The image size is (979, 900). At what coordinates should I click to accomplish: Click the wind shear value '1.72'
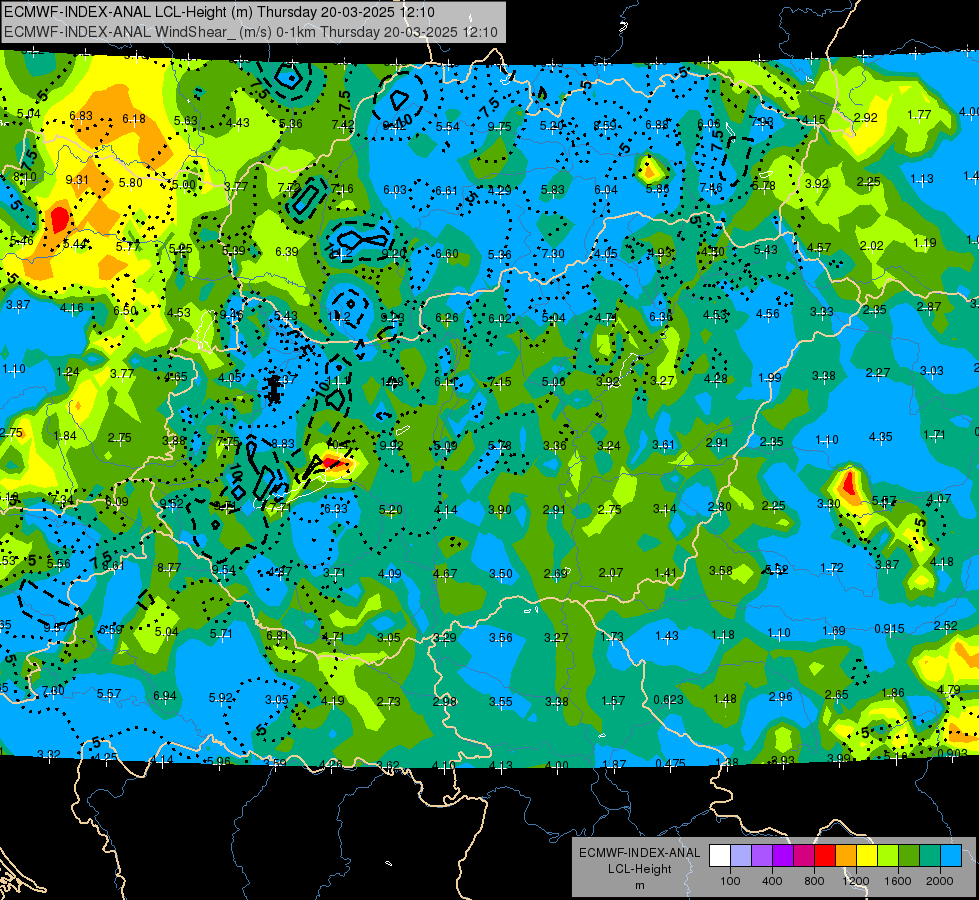[x=832, y=568]
